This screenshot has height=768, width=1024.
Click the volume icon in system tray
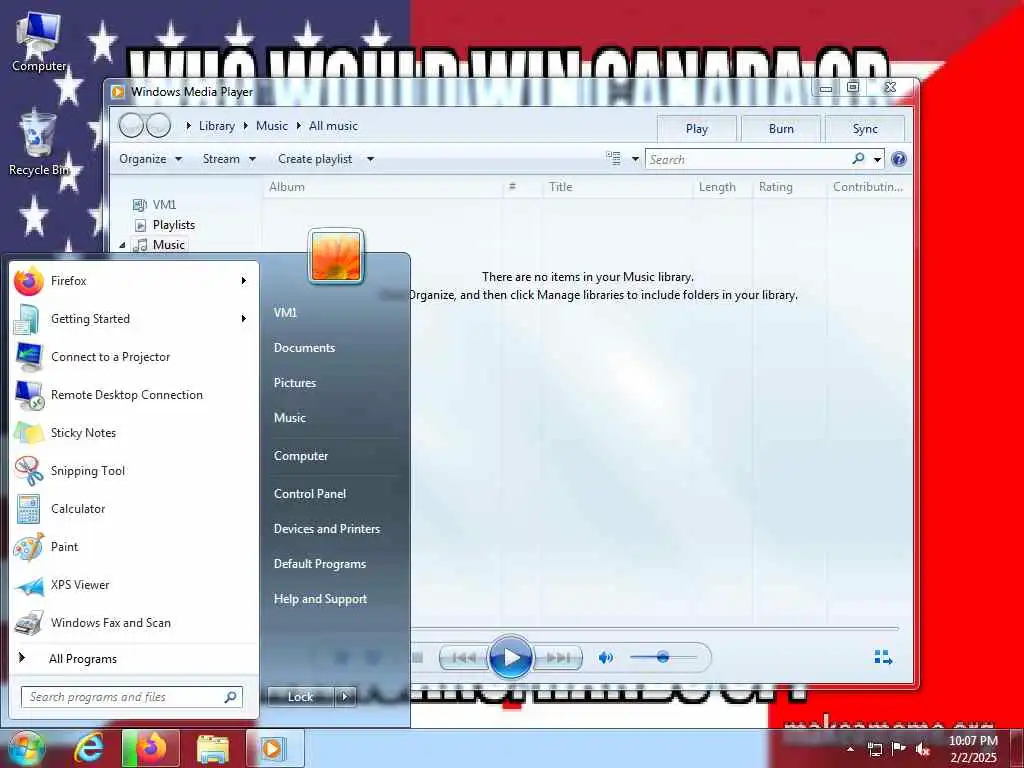[923, 750]
